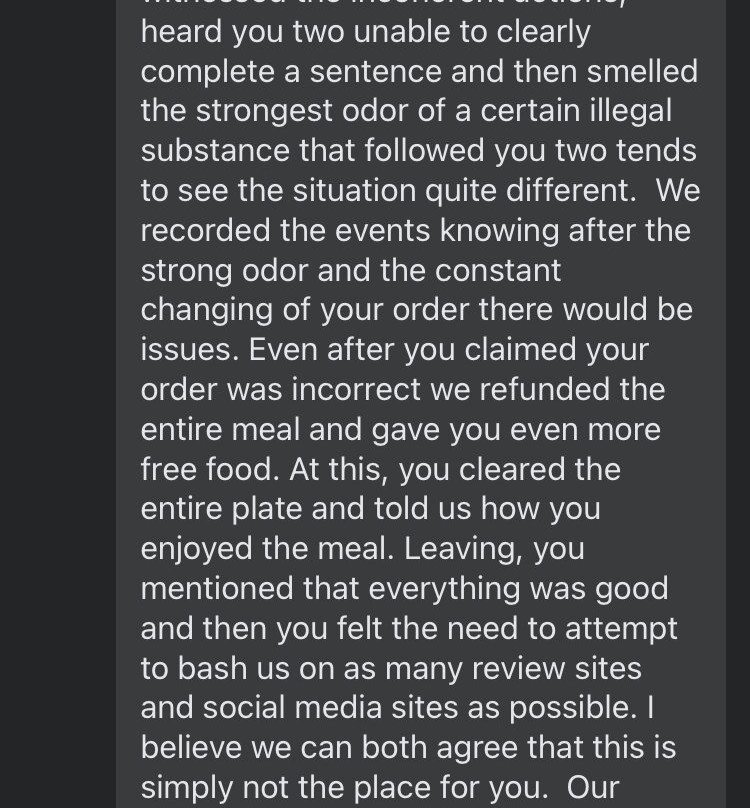Click the word 'issues' in the text
750x808 pixels.
click(190, 350)
